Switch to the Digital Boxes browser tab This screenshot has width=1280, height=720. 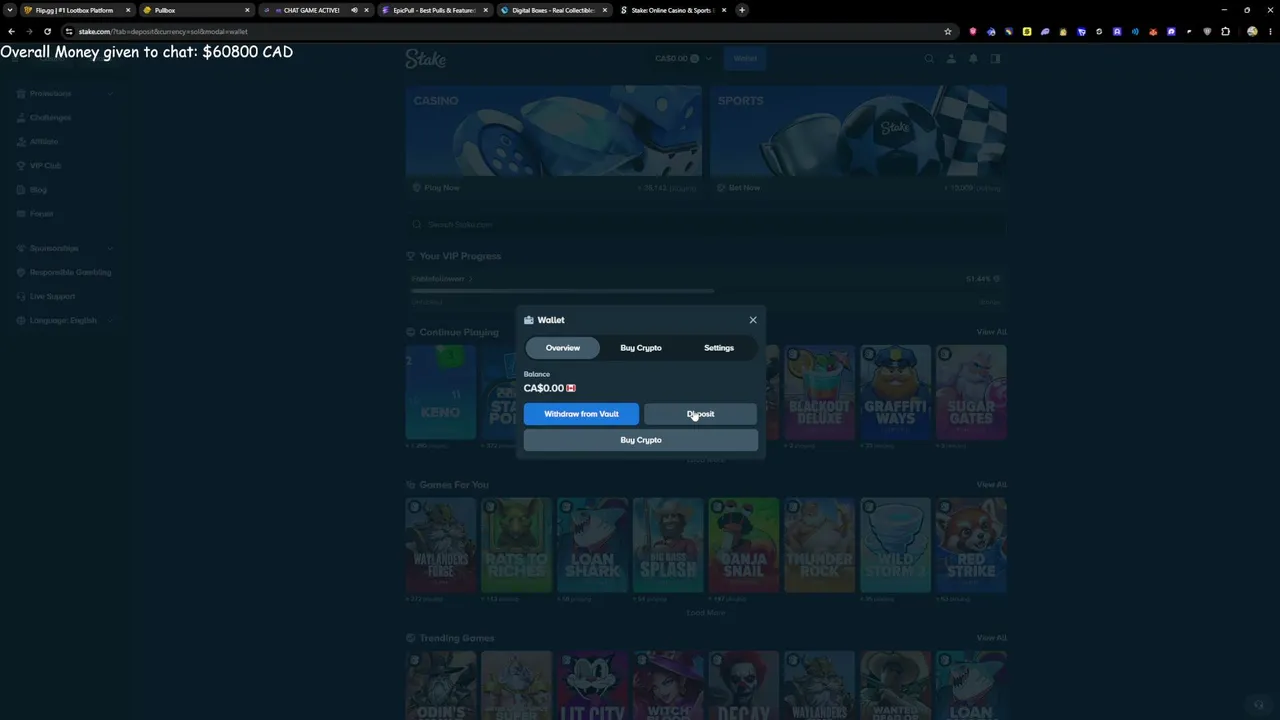click(x=553, y=10)
